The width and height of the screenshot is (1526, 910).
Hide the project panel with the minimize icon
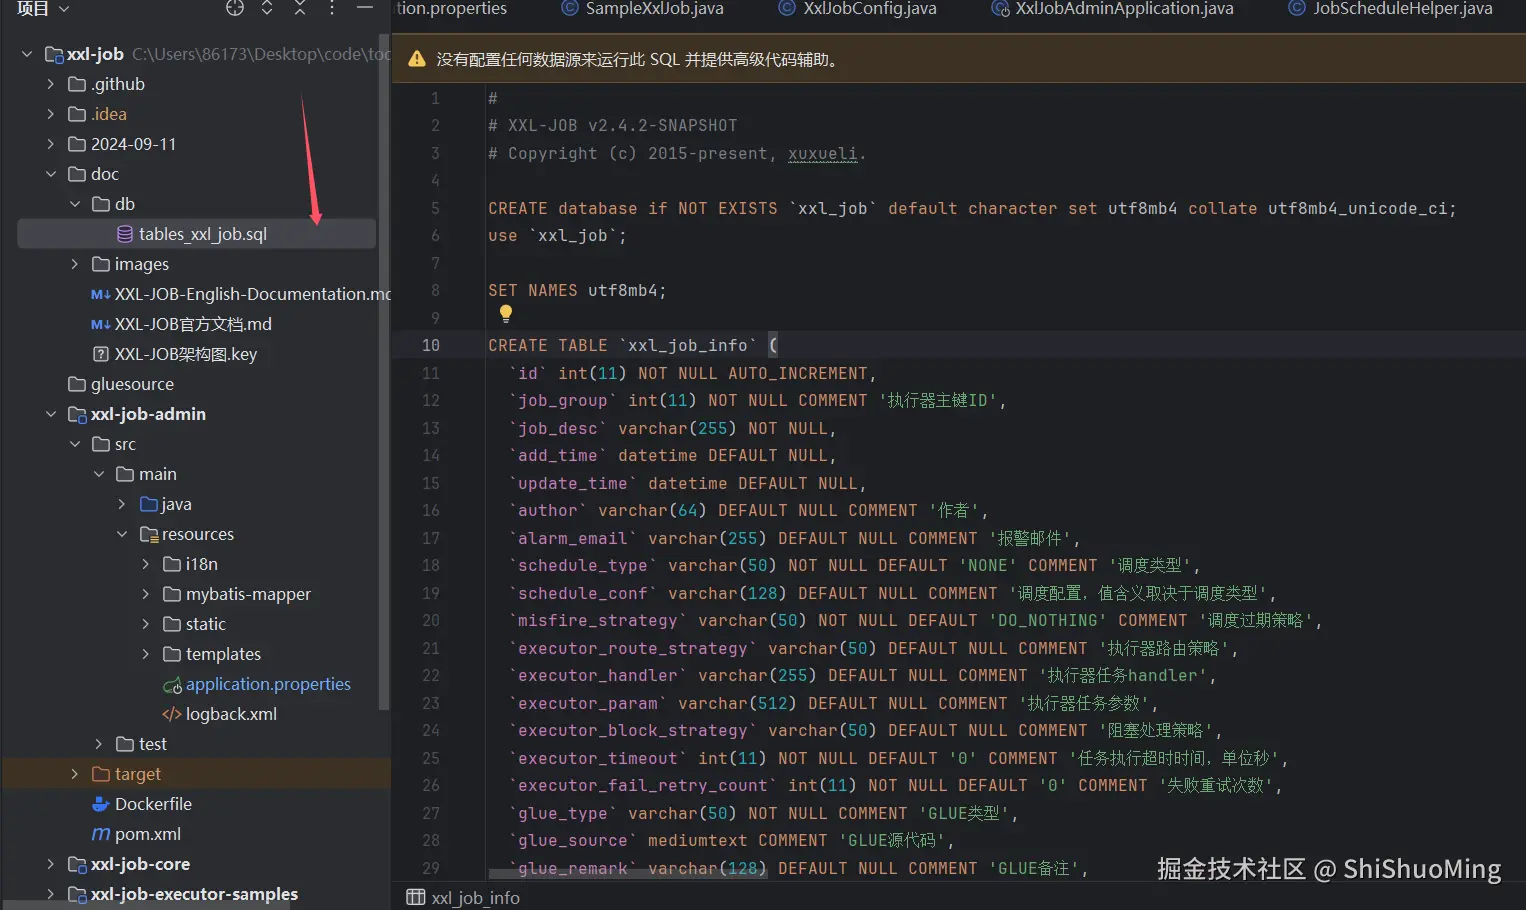coord(365,8)
